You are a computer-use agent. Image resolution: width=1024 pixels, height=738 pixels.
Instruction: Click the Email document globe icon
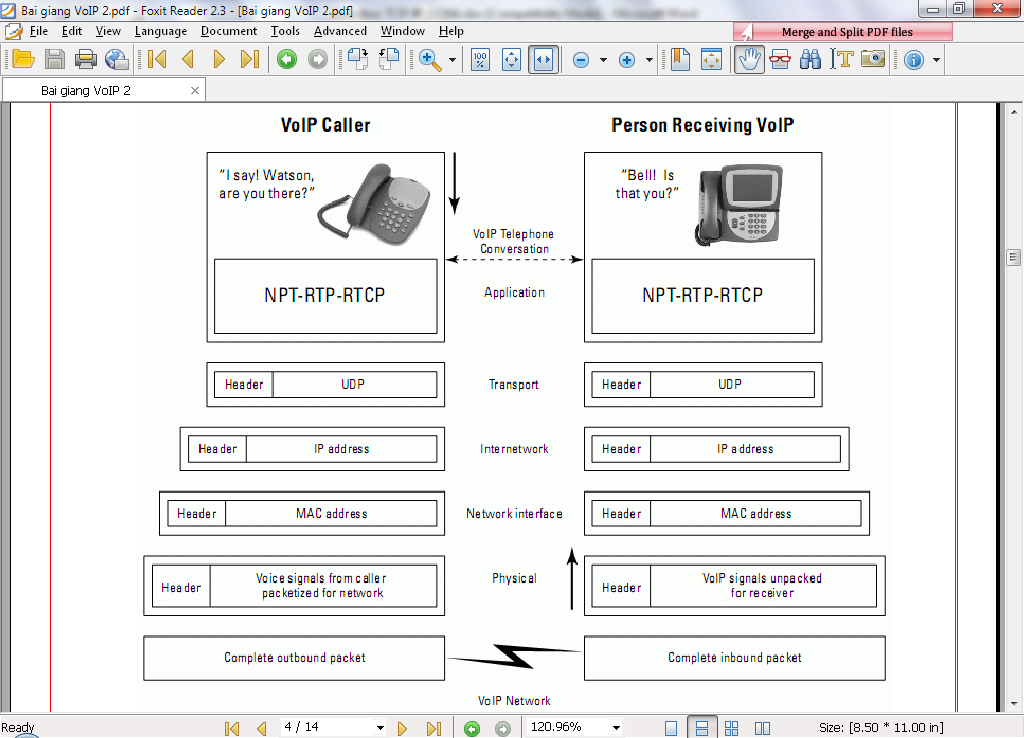click(117, 59)
